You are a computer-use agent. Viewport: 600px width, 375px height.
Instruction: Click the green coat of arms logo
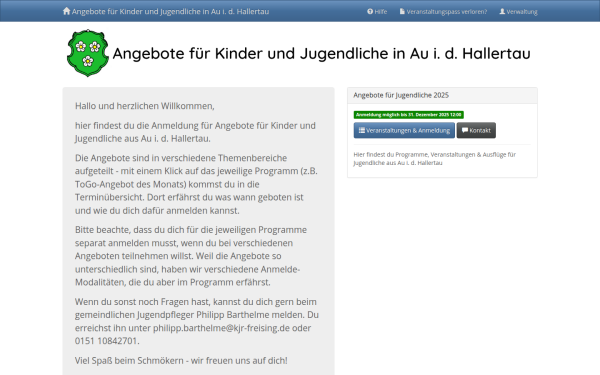point(88,53)
